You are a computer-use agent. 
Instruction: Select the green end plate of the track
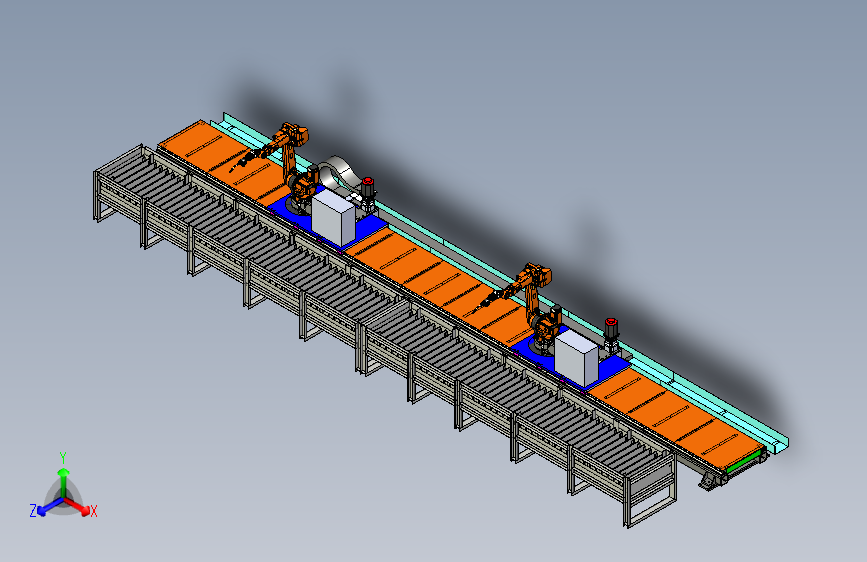click(745, 461)
